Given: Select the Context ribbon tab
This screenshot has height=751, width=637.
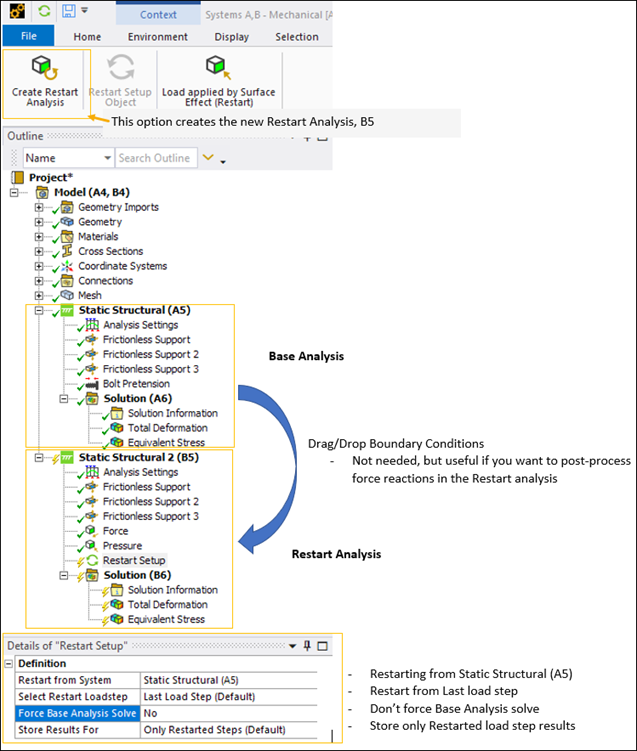Looking at the screenshot, I should 158,14.
